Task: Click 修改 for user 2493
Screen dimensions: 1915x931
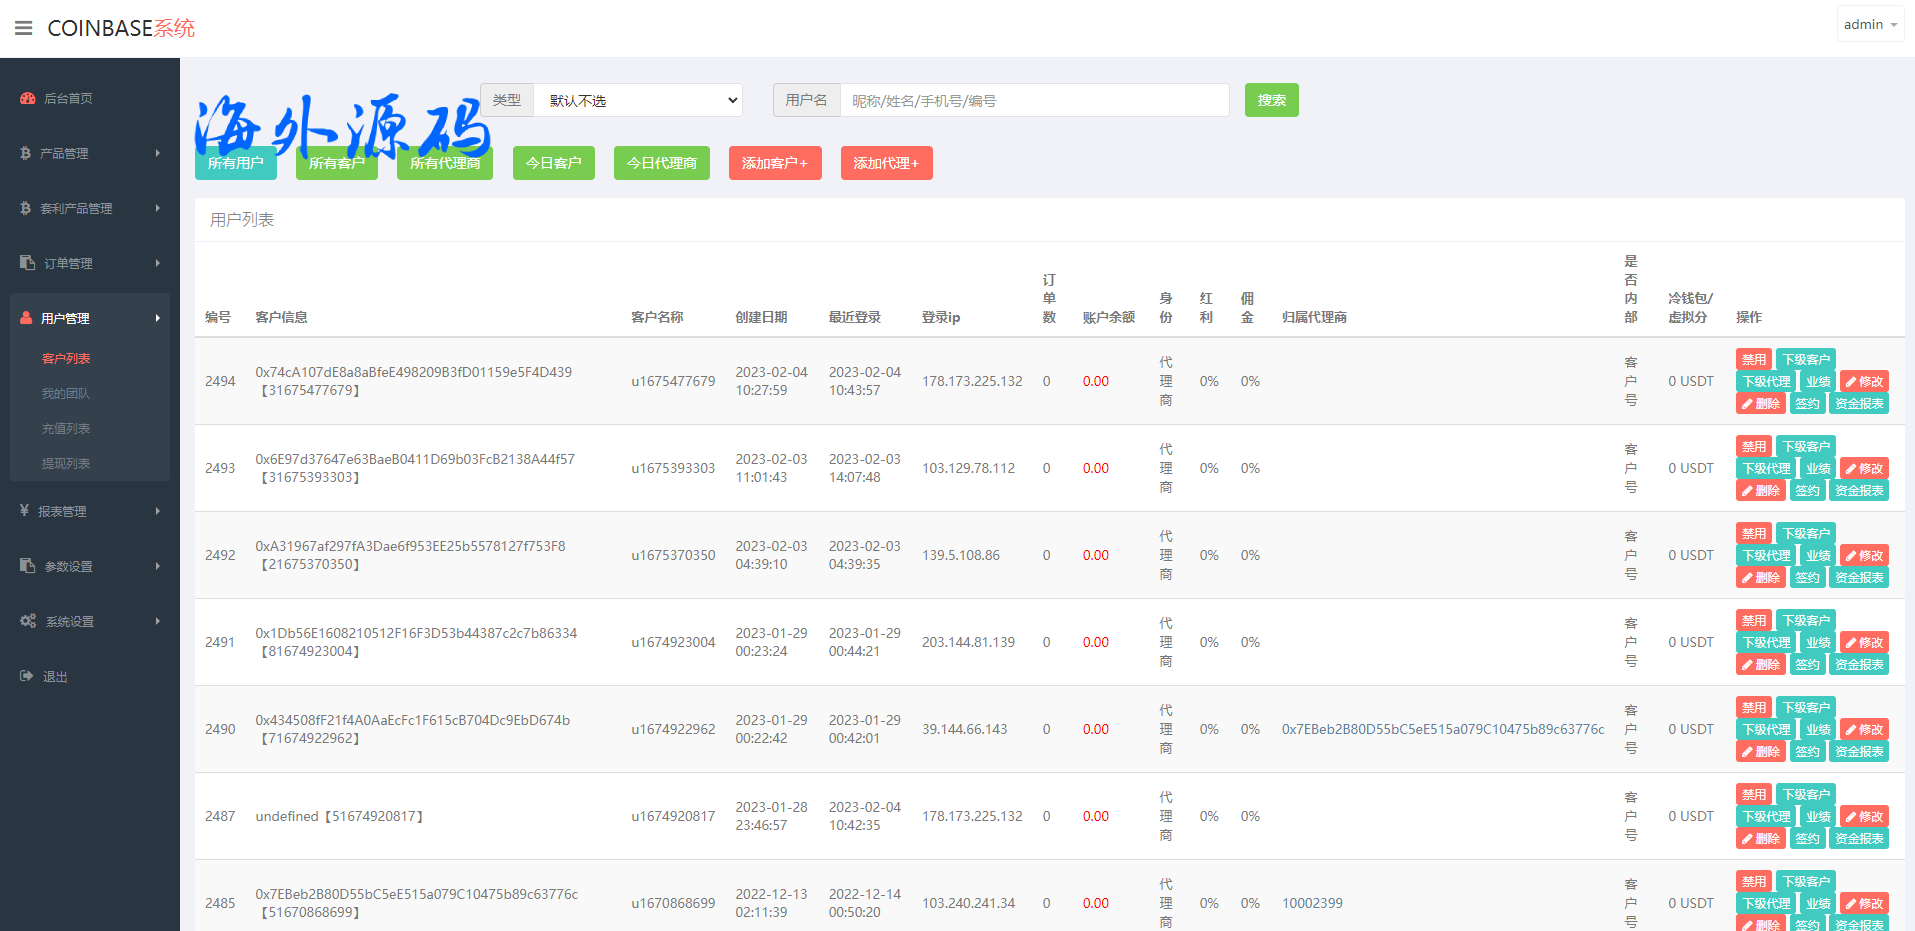Action: pos(1864,468)
